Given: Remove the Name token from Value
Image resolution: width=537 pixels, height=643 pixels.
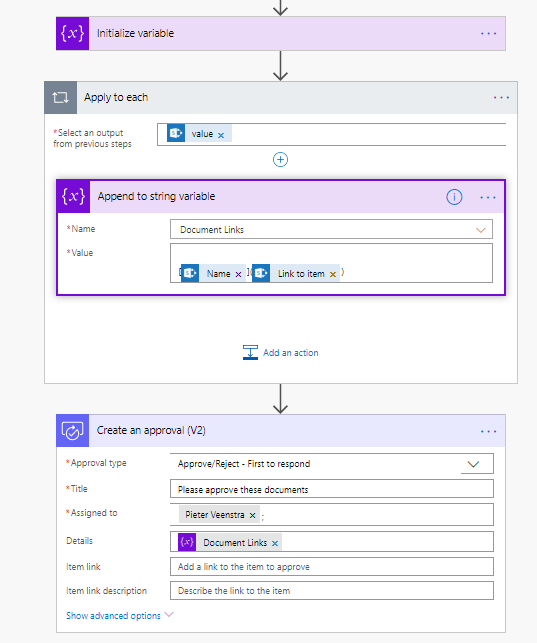Looking at the screenshot, I should tap(238, 274).
